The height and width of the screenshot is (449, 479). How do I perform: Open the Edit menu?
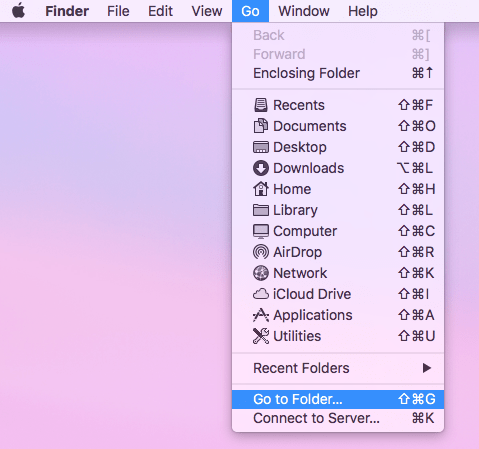(160, 11)
